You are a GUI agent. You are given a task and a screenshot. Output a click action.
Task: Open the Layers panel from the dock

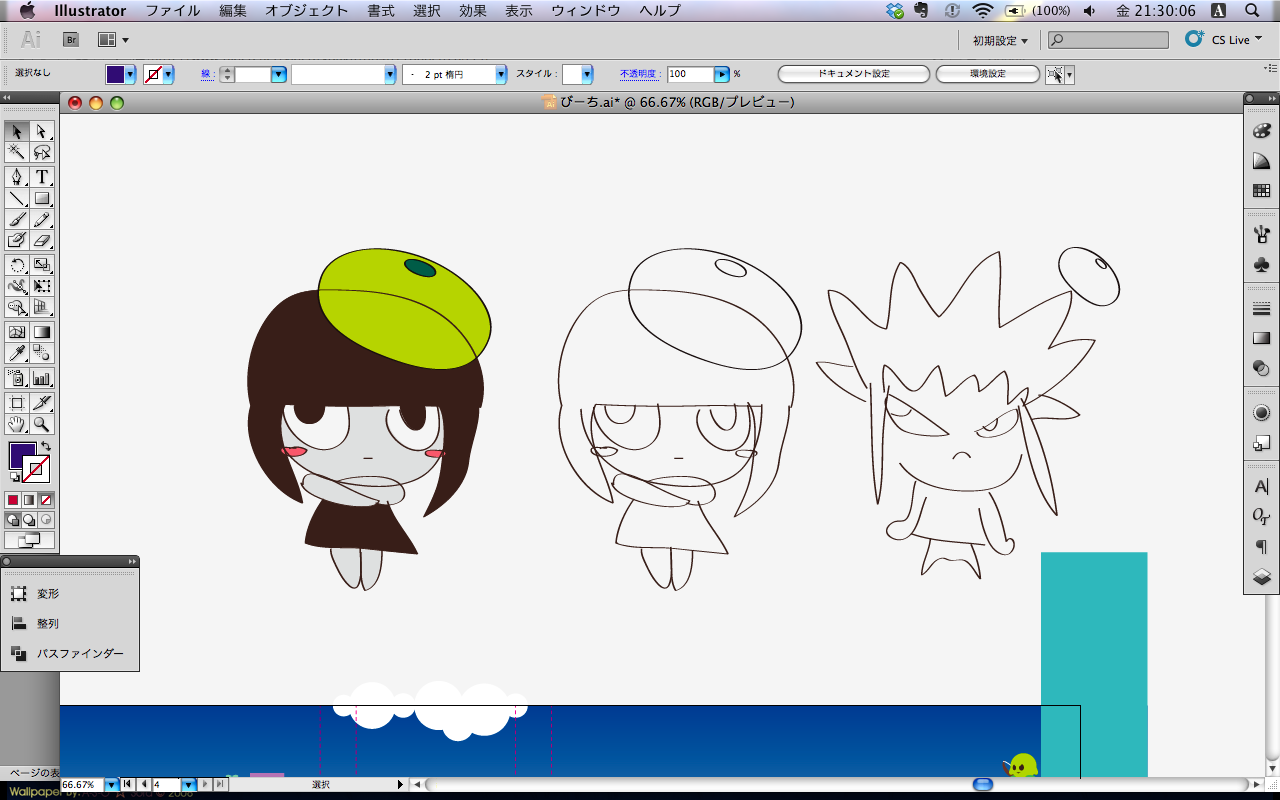(1261, 577)
